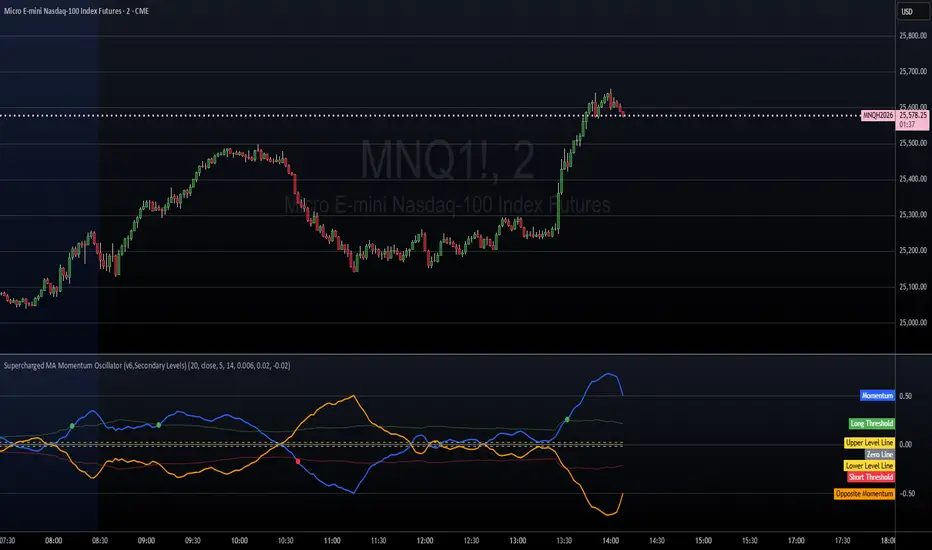932x550 pixels.
Task: Click the green long signal dot near 13:30
Action: click(x=567, y=420)
